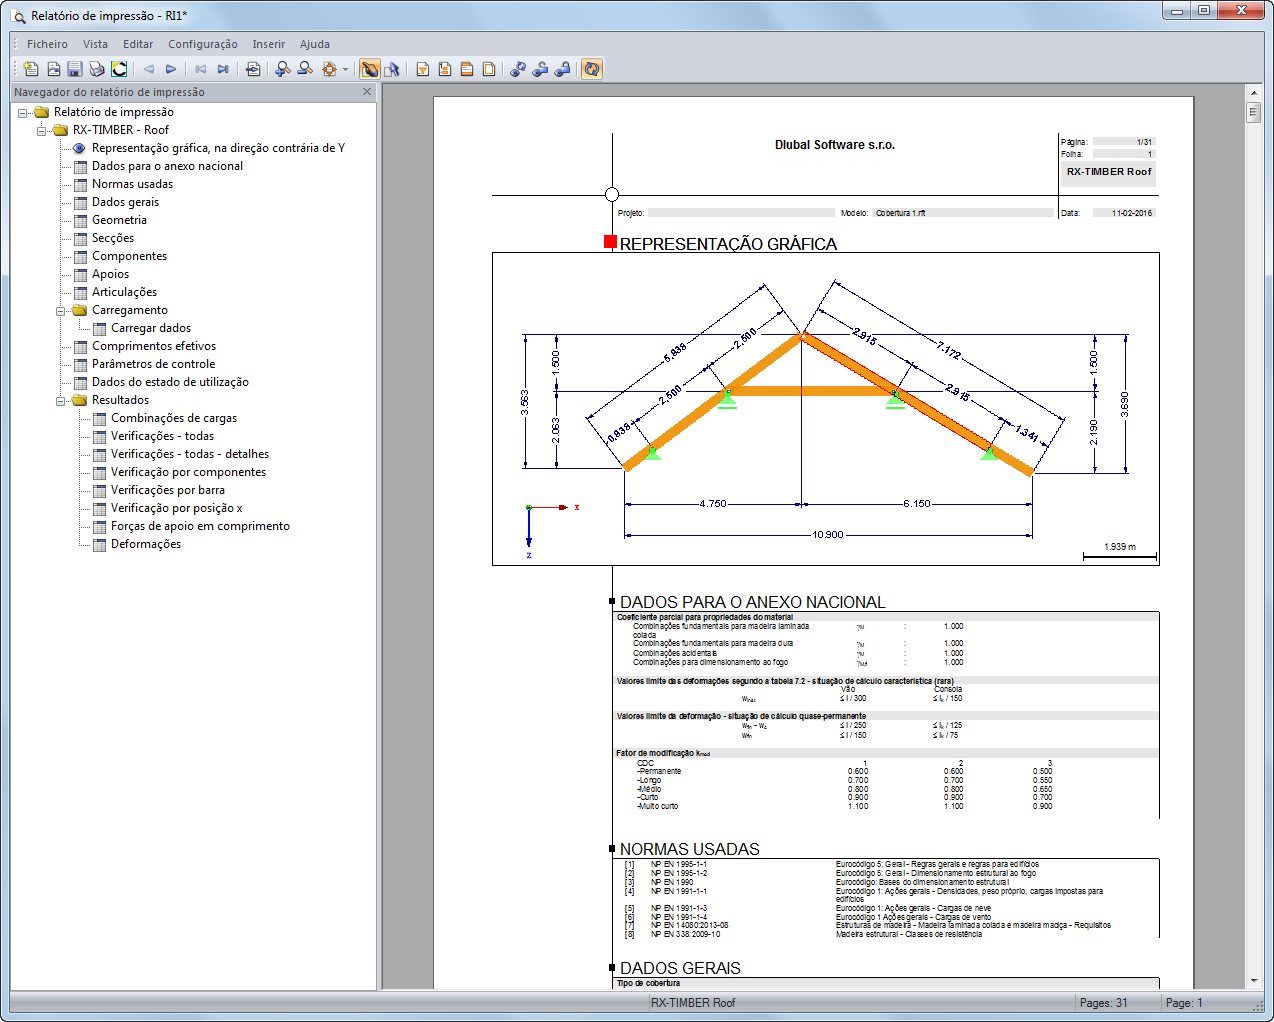Select Representação gráfica tree item

click(218, 148)
